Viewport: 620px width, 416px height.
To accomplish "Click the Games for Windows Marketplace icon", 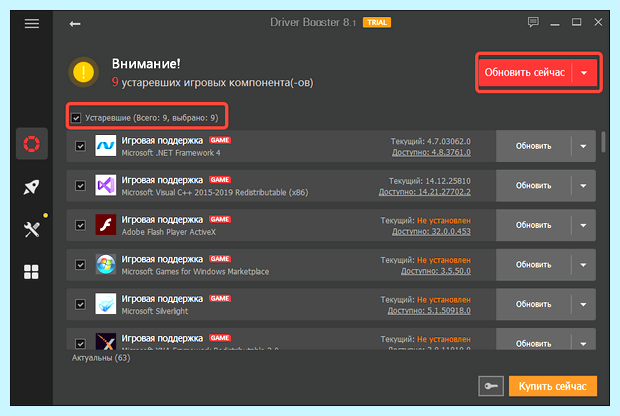I will [106, 265].
